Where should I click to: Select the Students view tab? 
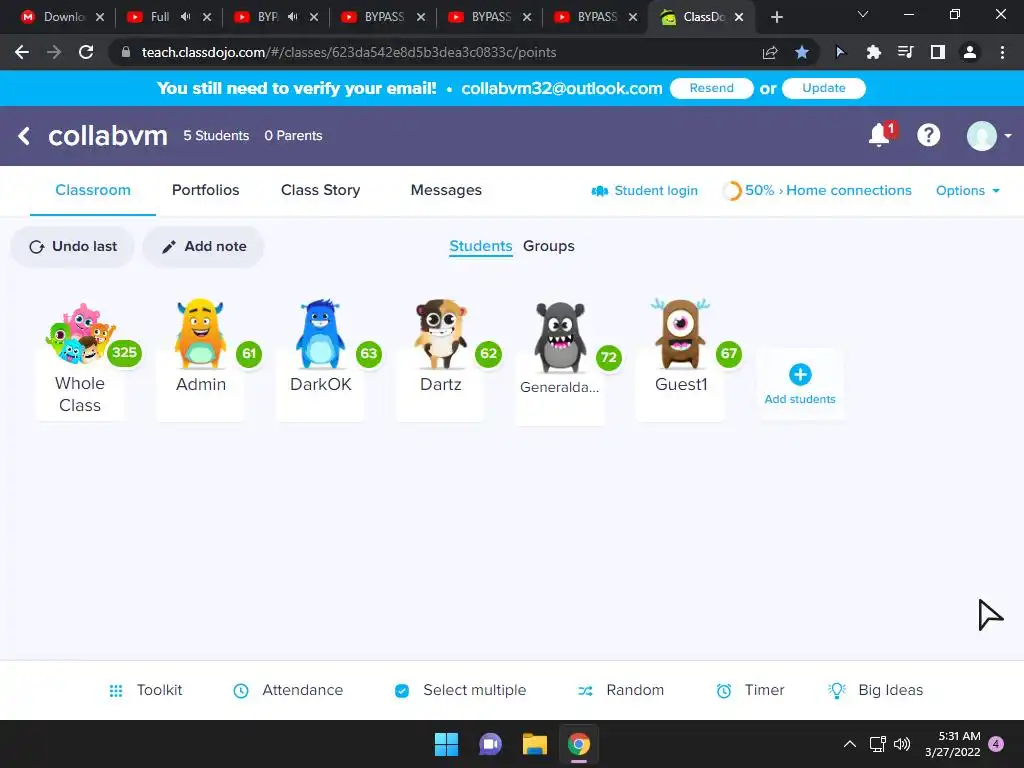pos(481,246)
